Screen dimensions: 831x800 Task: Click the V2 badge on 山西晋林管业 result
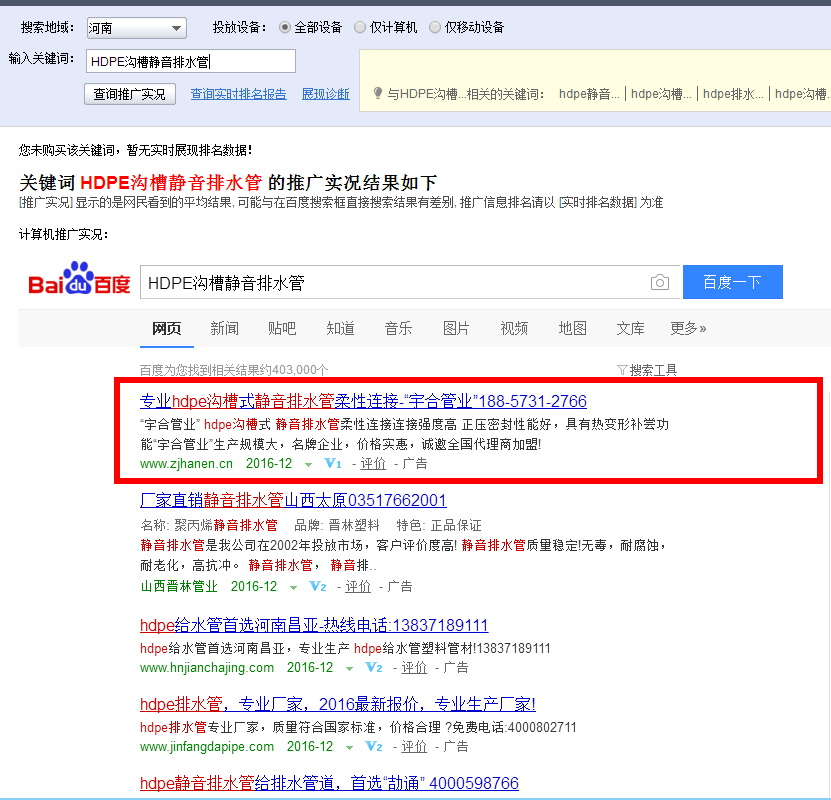(318, 586)
